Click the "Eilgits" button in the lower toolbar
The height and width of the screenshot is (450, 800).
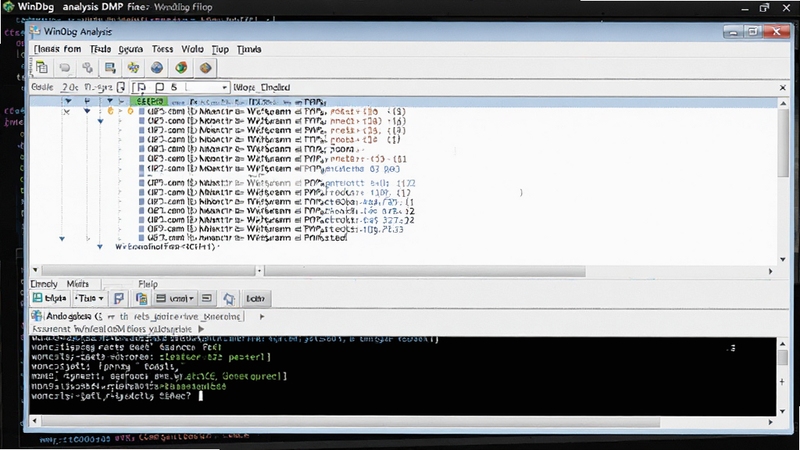click(49, 298)
